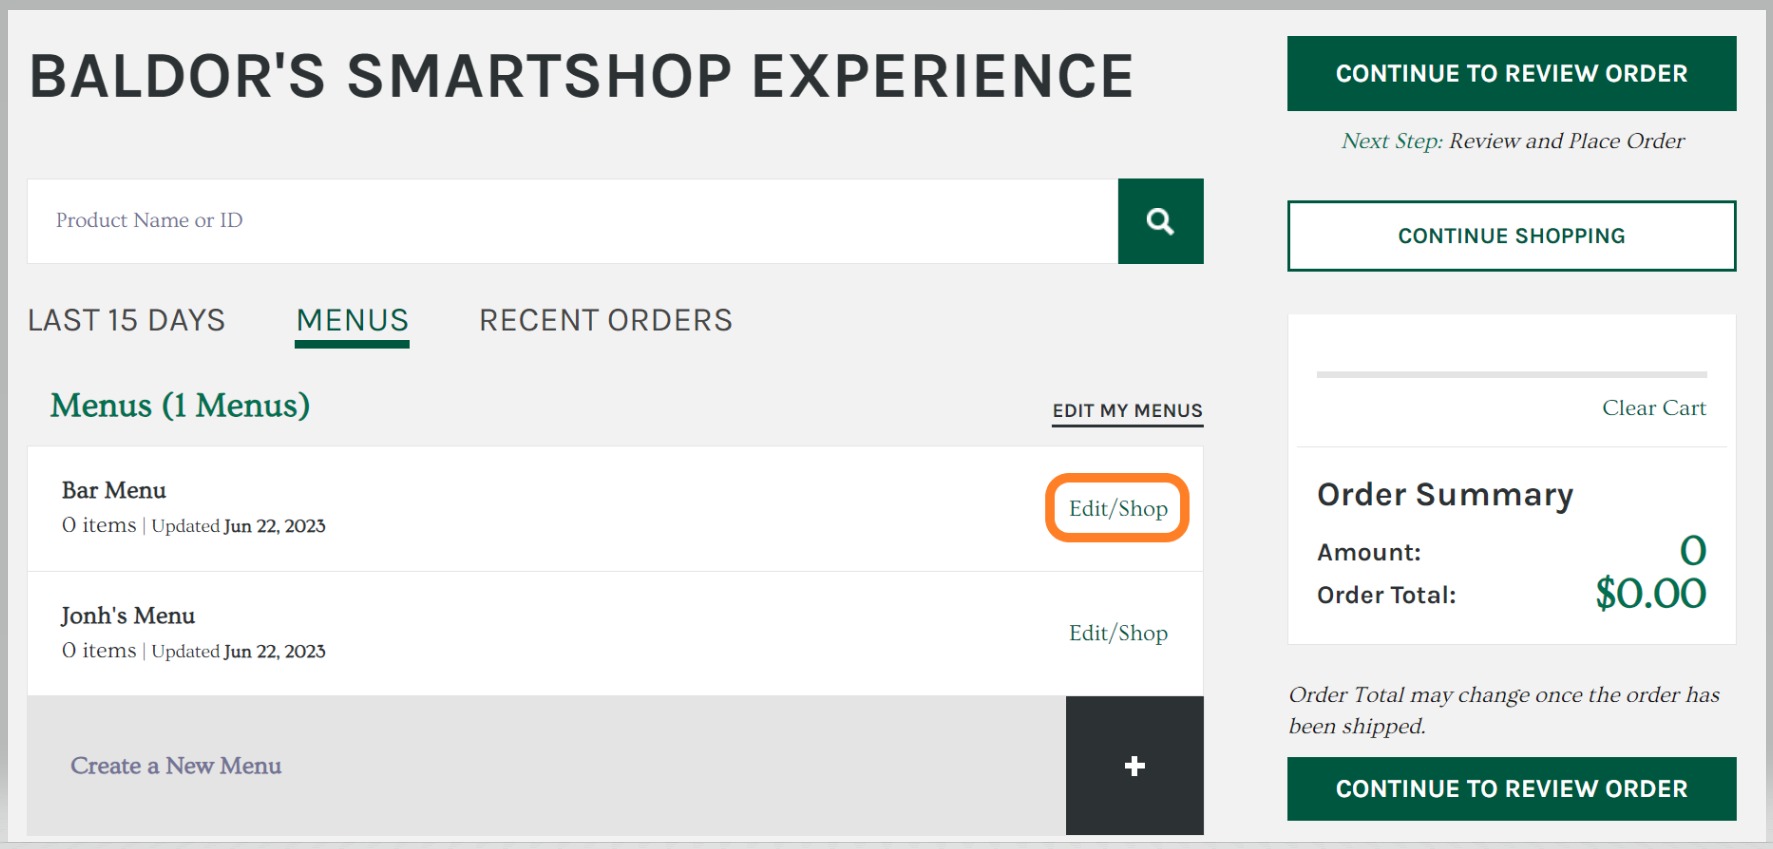Screen dimensions: 1773x849
Task: Click the magnifying glass search icon
Action: 1160,221
